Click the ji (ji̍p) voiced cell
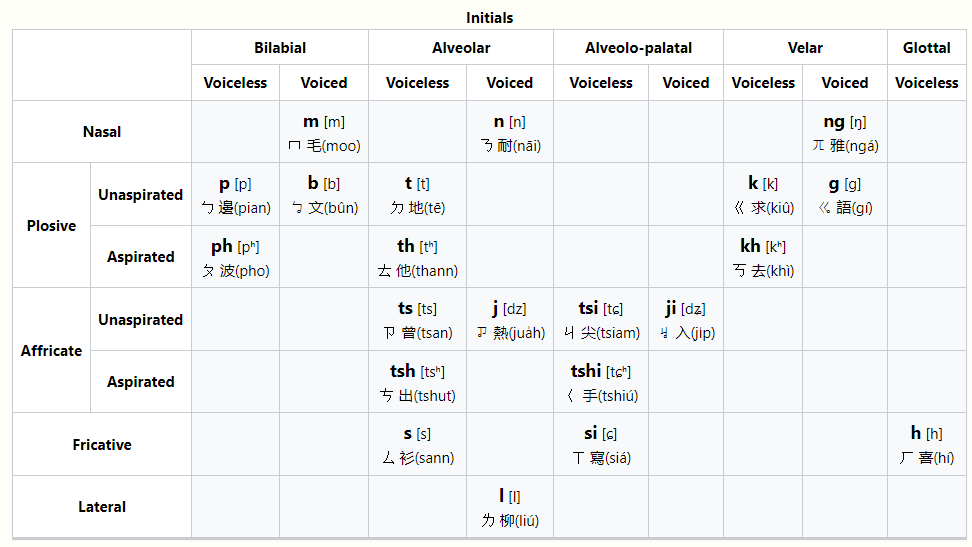Screen dimensions: 972x547 click(x=685, y=320)
